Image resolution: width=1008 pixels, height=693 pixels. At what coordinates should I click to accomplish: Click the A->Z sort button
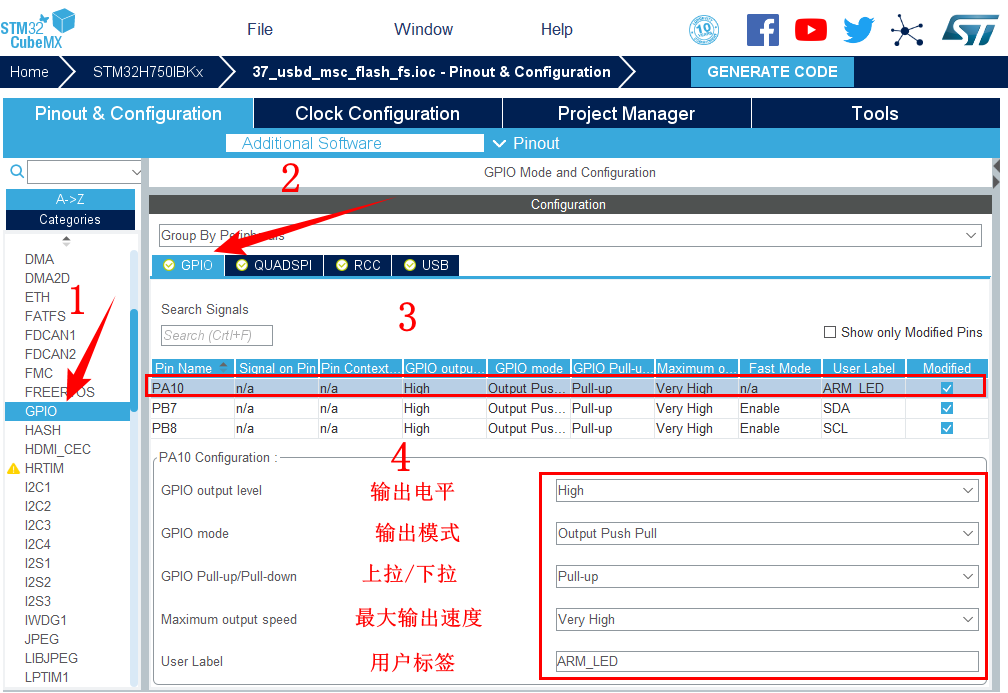point(70,199)
